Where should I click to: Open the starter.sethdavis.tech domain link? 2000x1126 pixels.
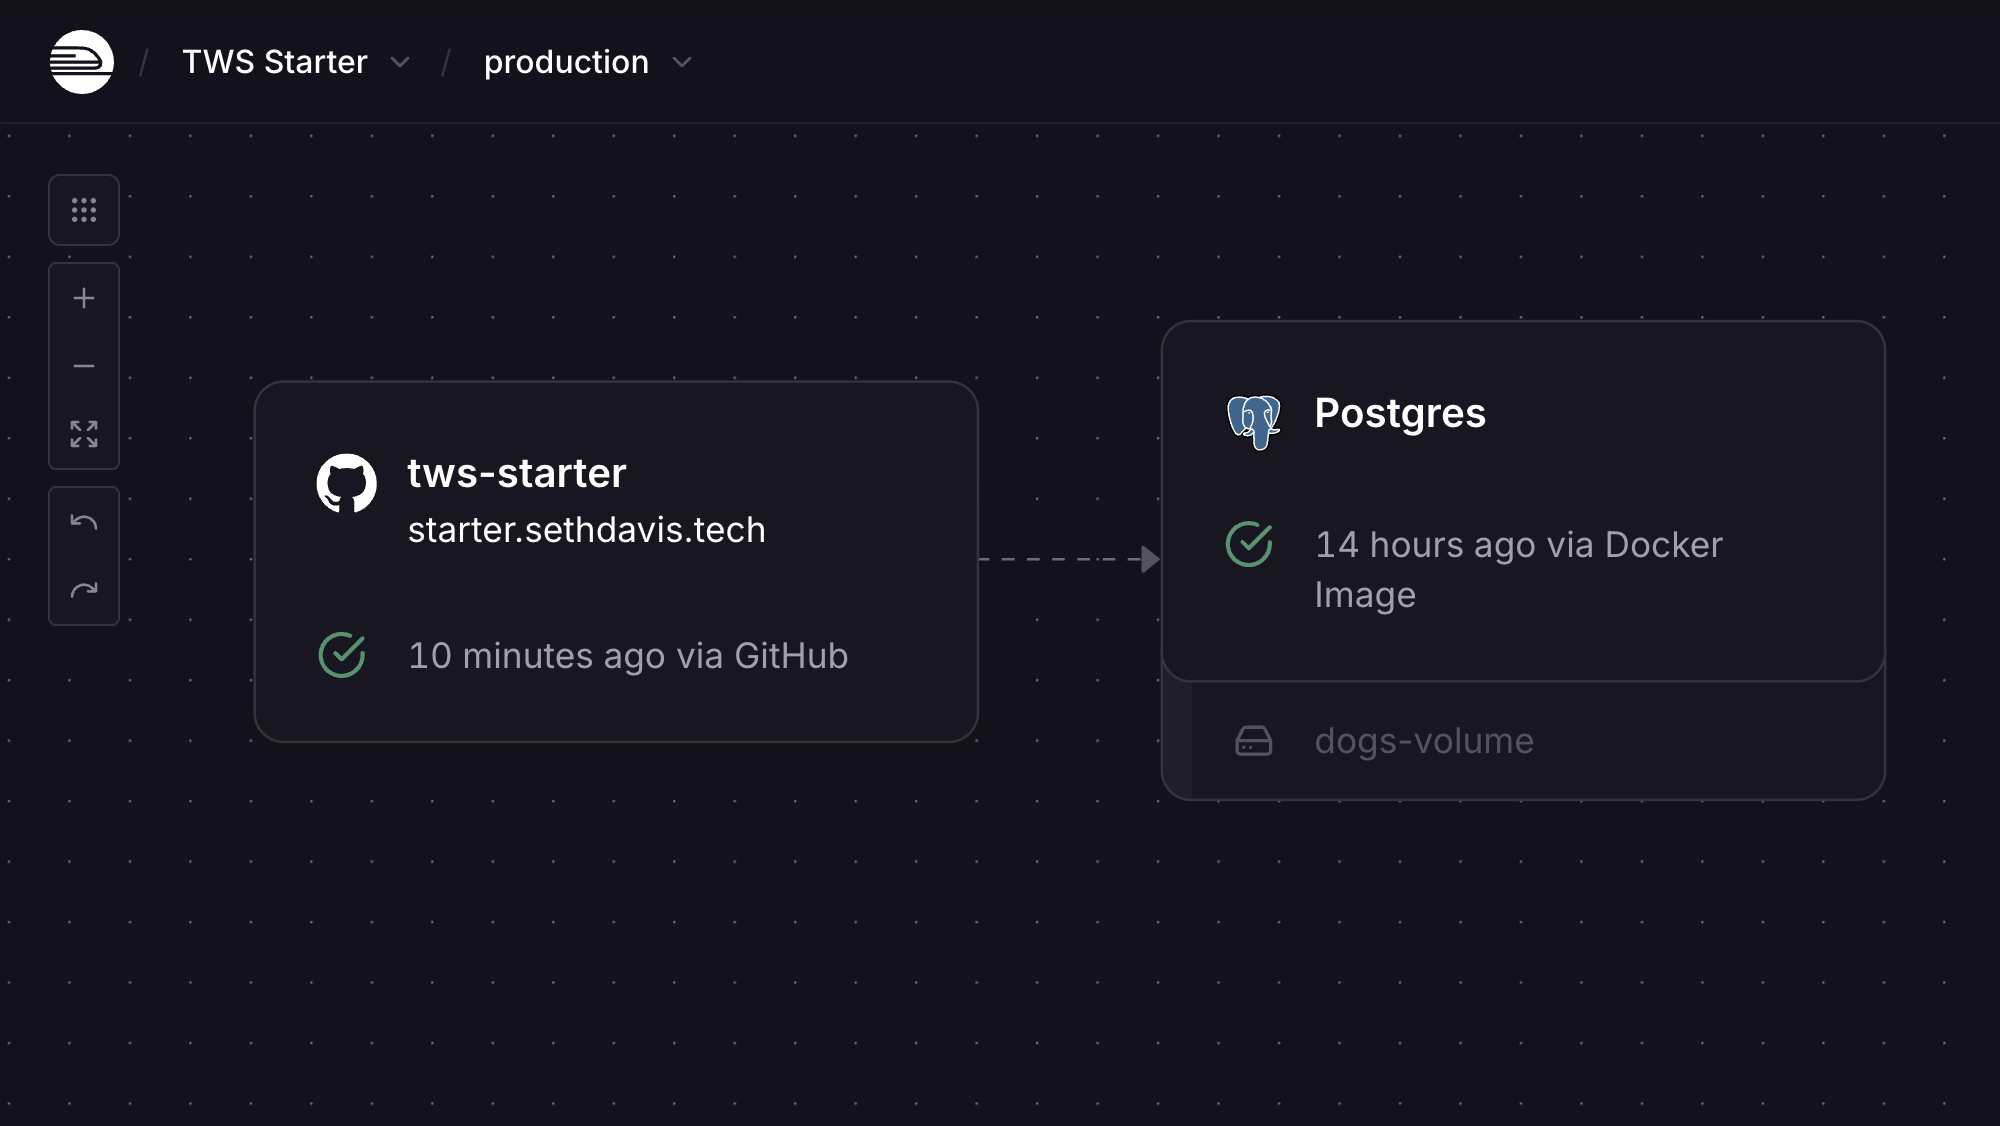(587, 530)
